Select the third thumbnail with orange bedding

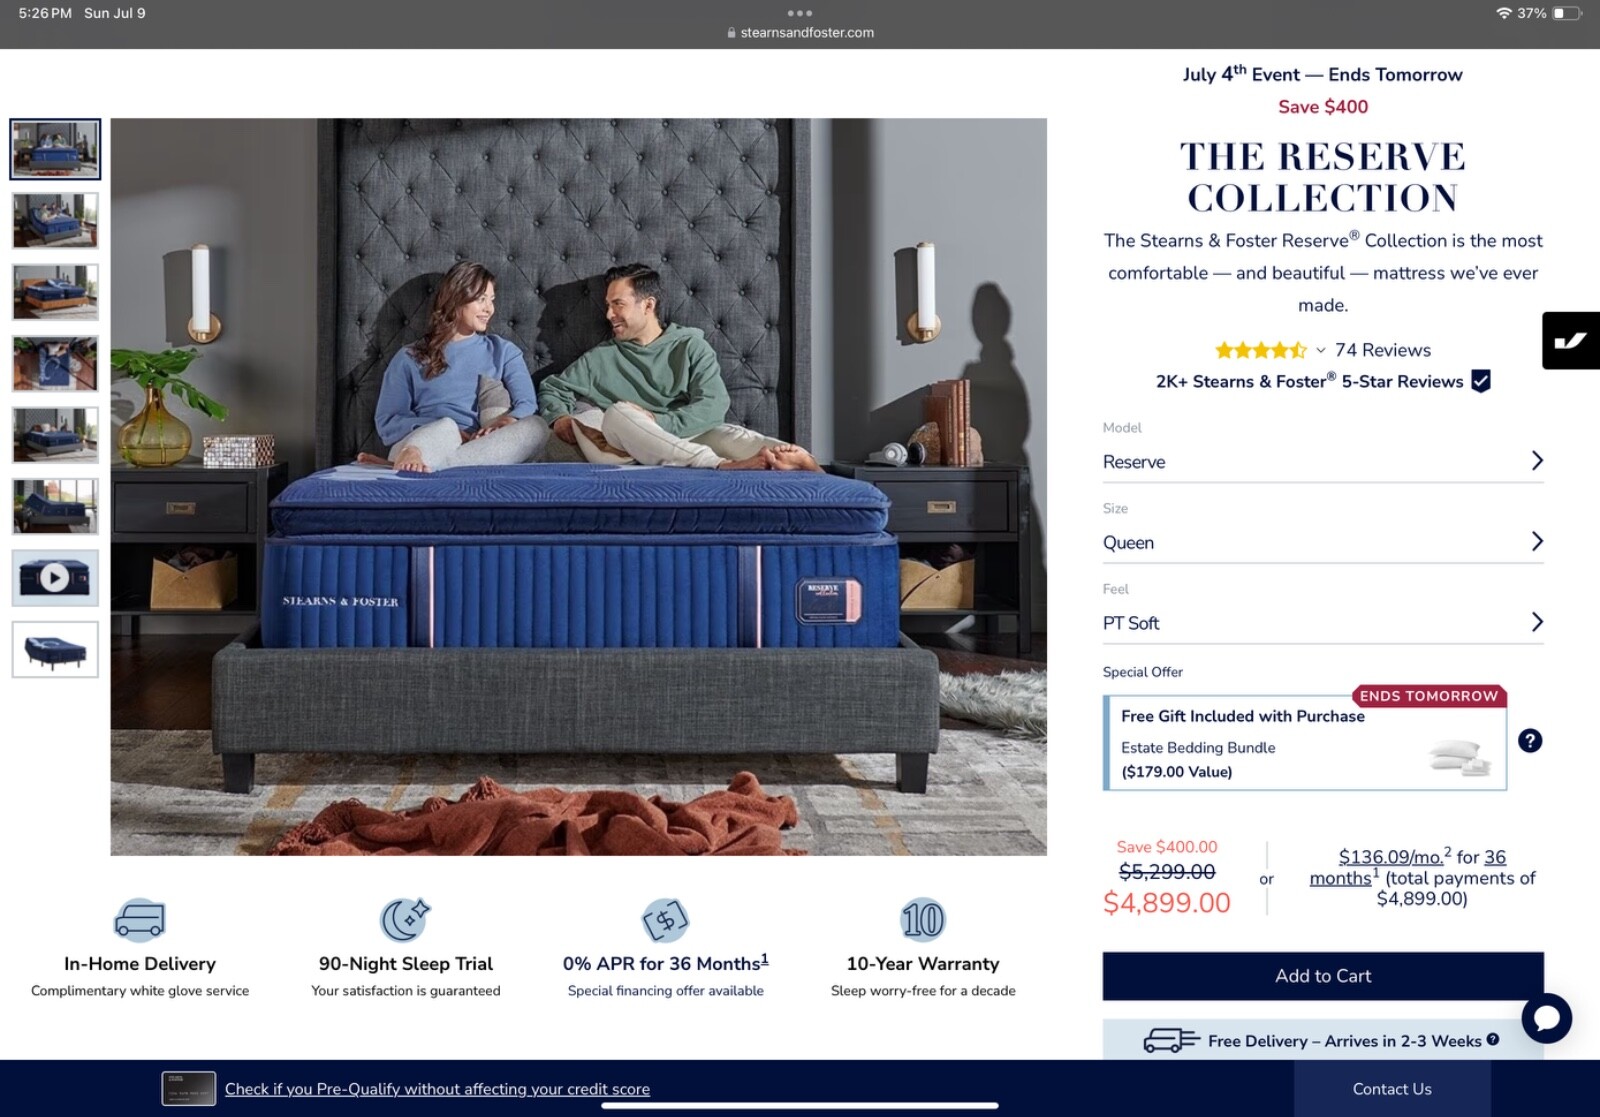coord(55,292)
